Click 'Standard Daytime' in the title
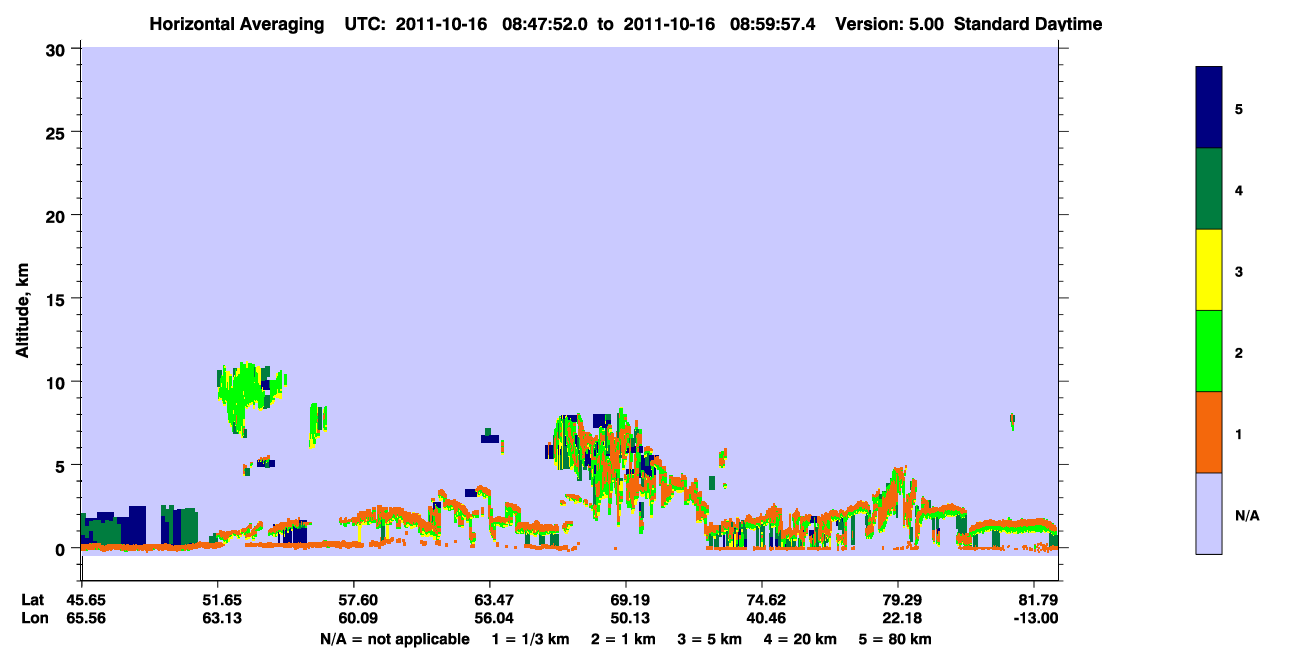 [x=1028, y=24]
